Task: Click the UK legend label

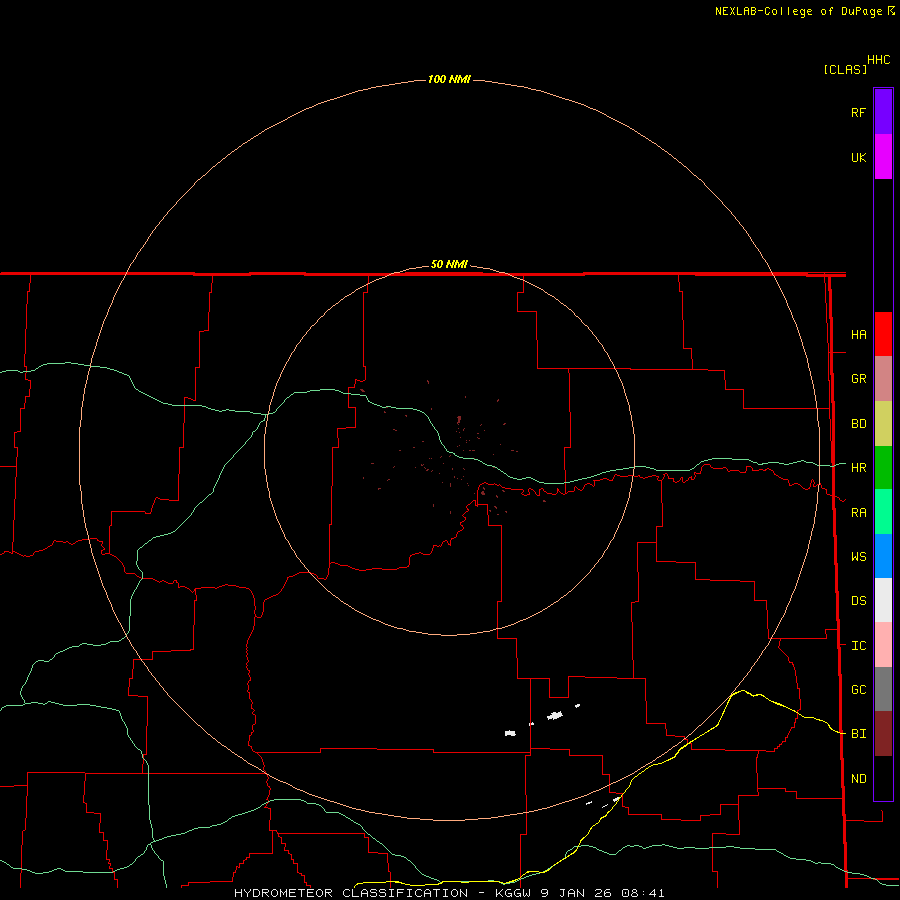Action: click(x=858, y=158)
